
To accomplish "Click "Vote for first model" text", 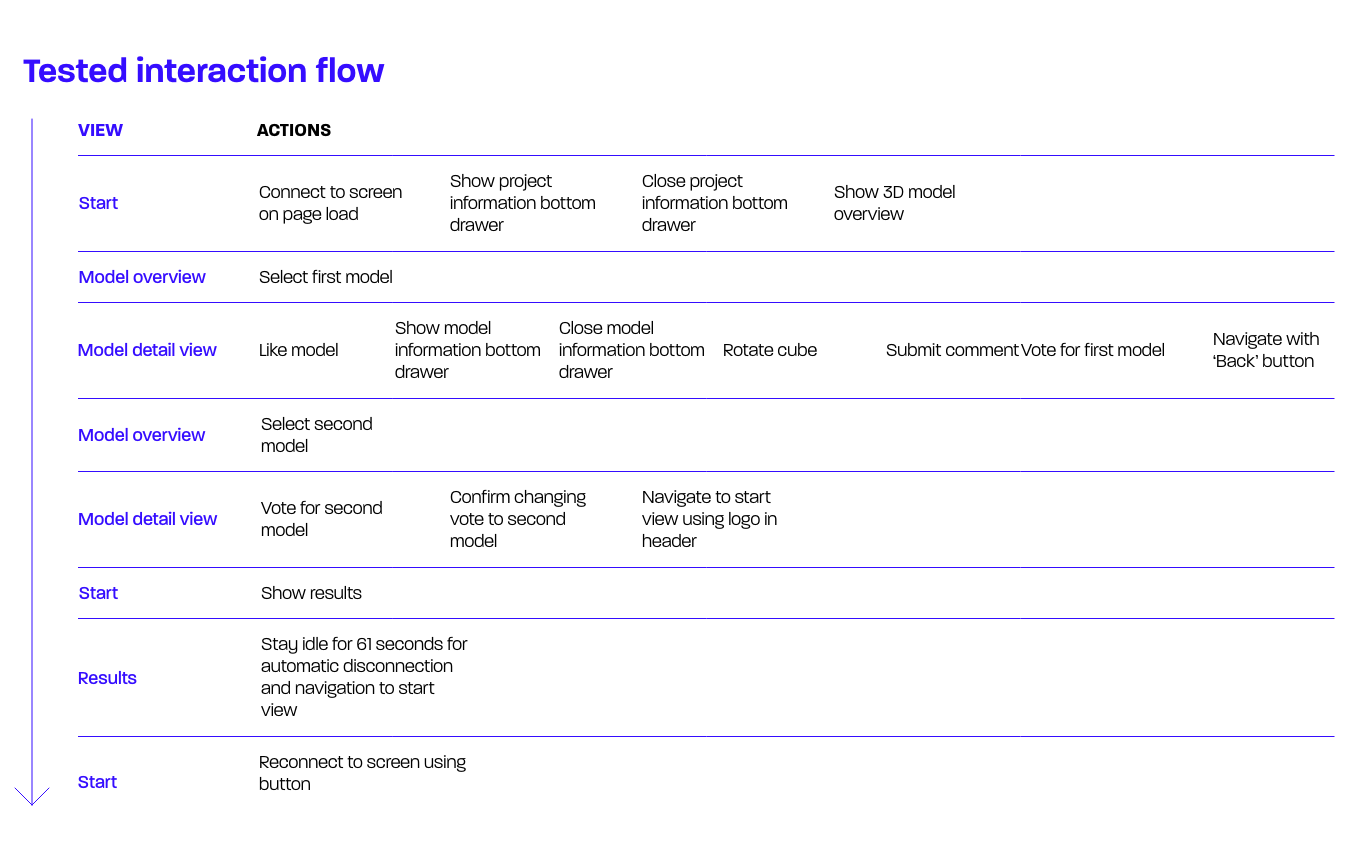I will 1093,350.
